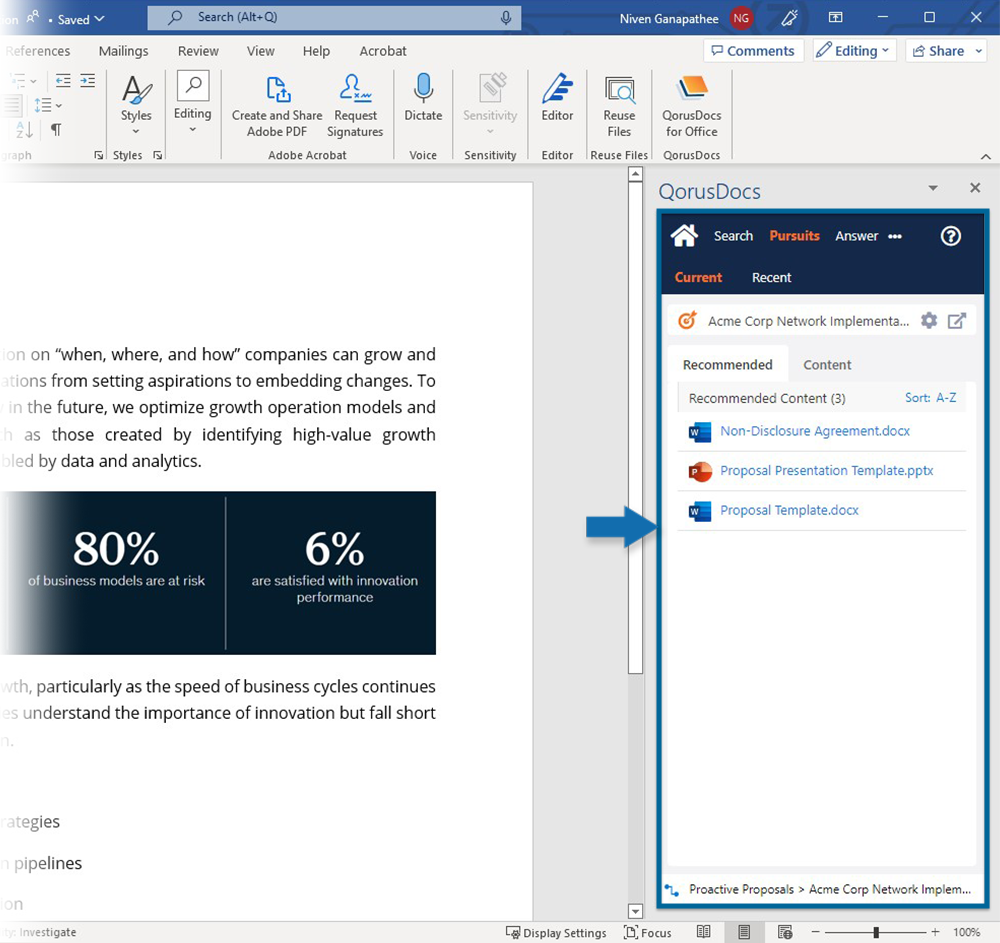Screen dimensions: 1000x943
Task: Open QorusDocs help question mark icon
Action: click(x=950, y=236)
